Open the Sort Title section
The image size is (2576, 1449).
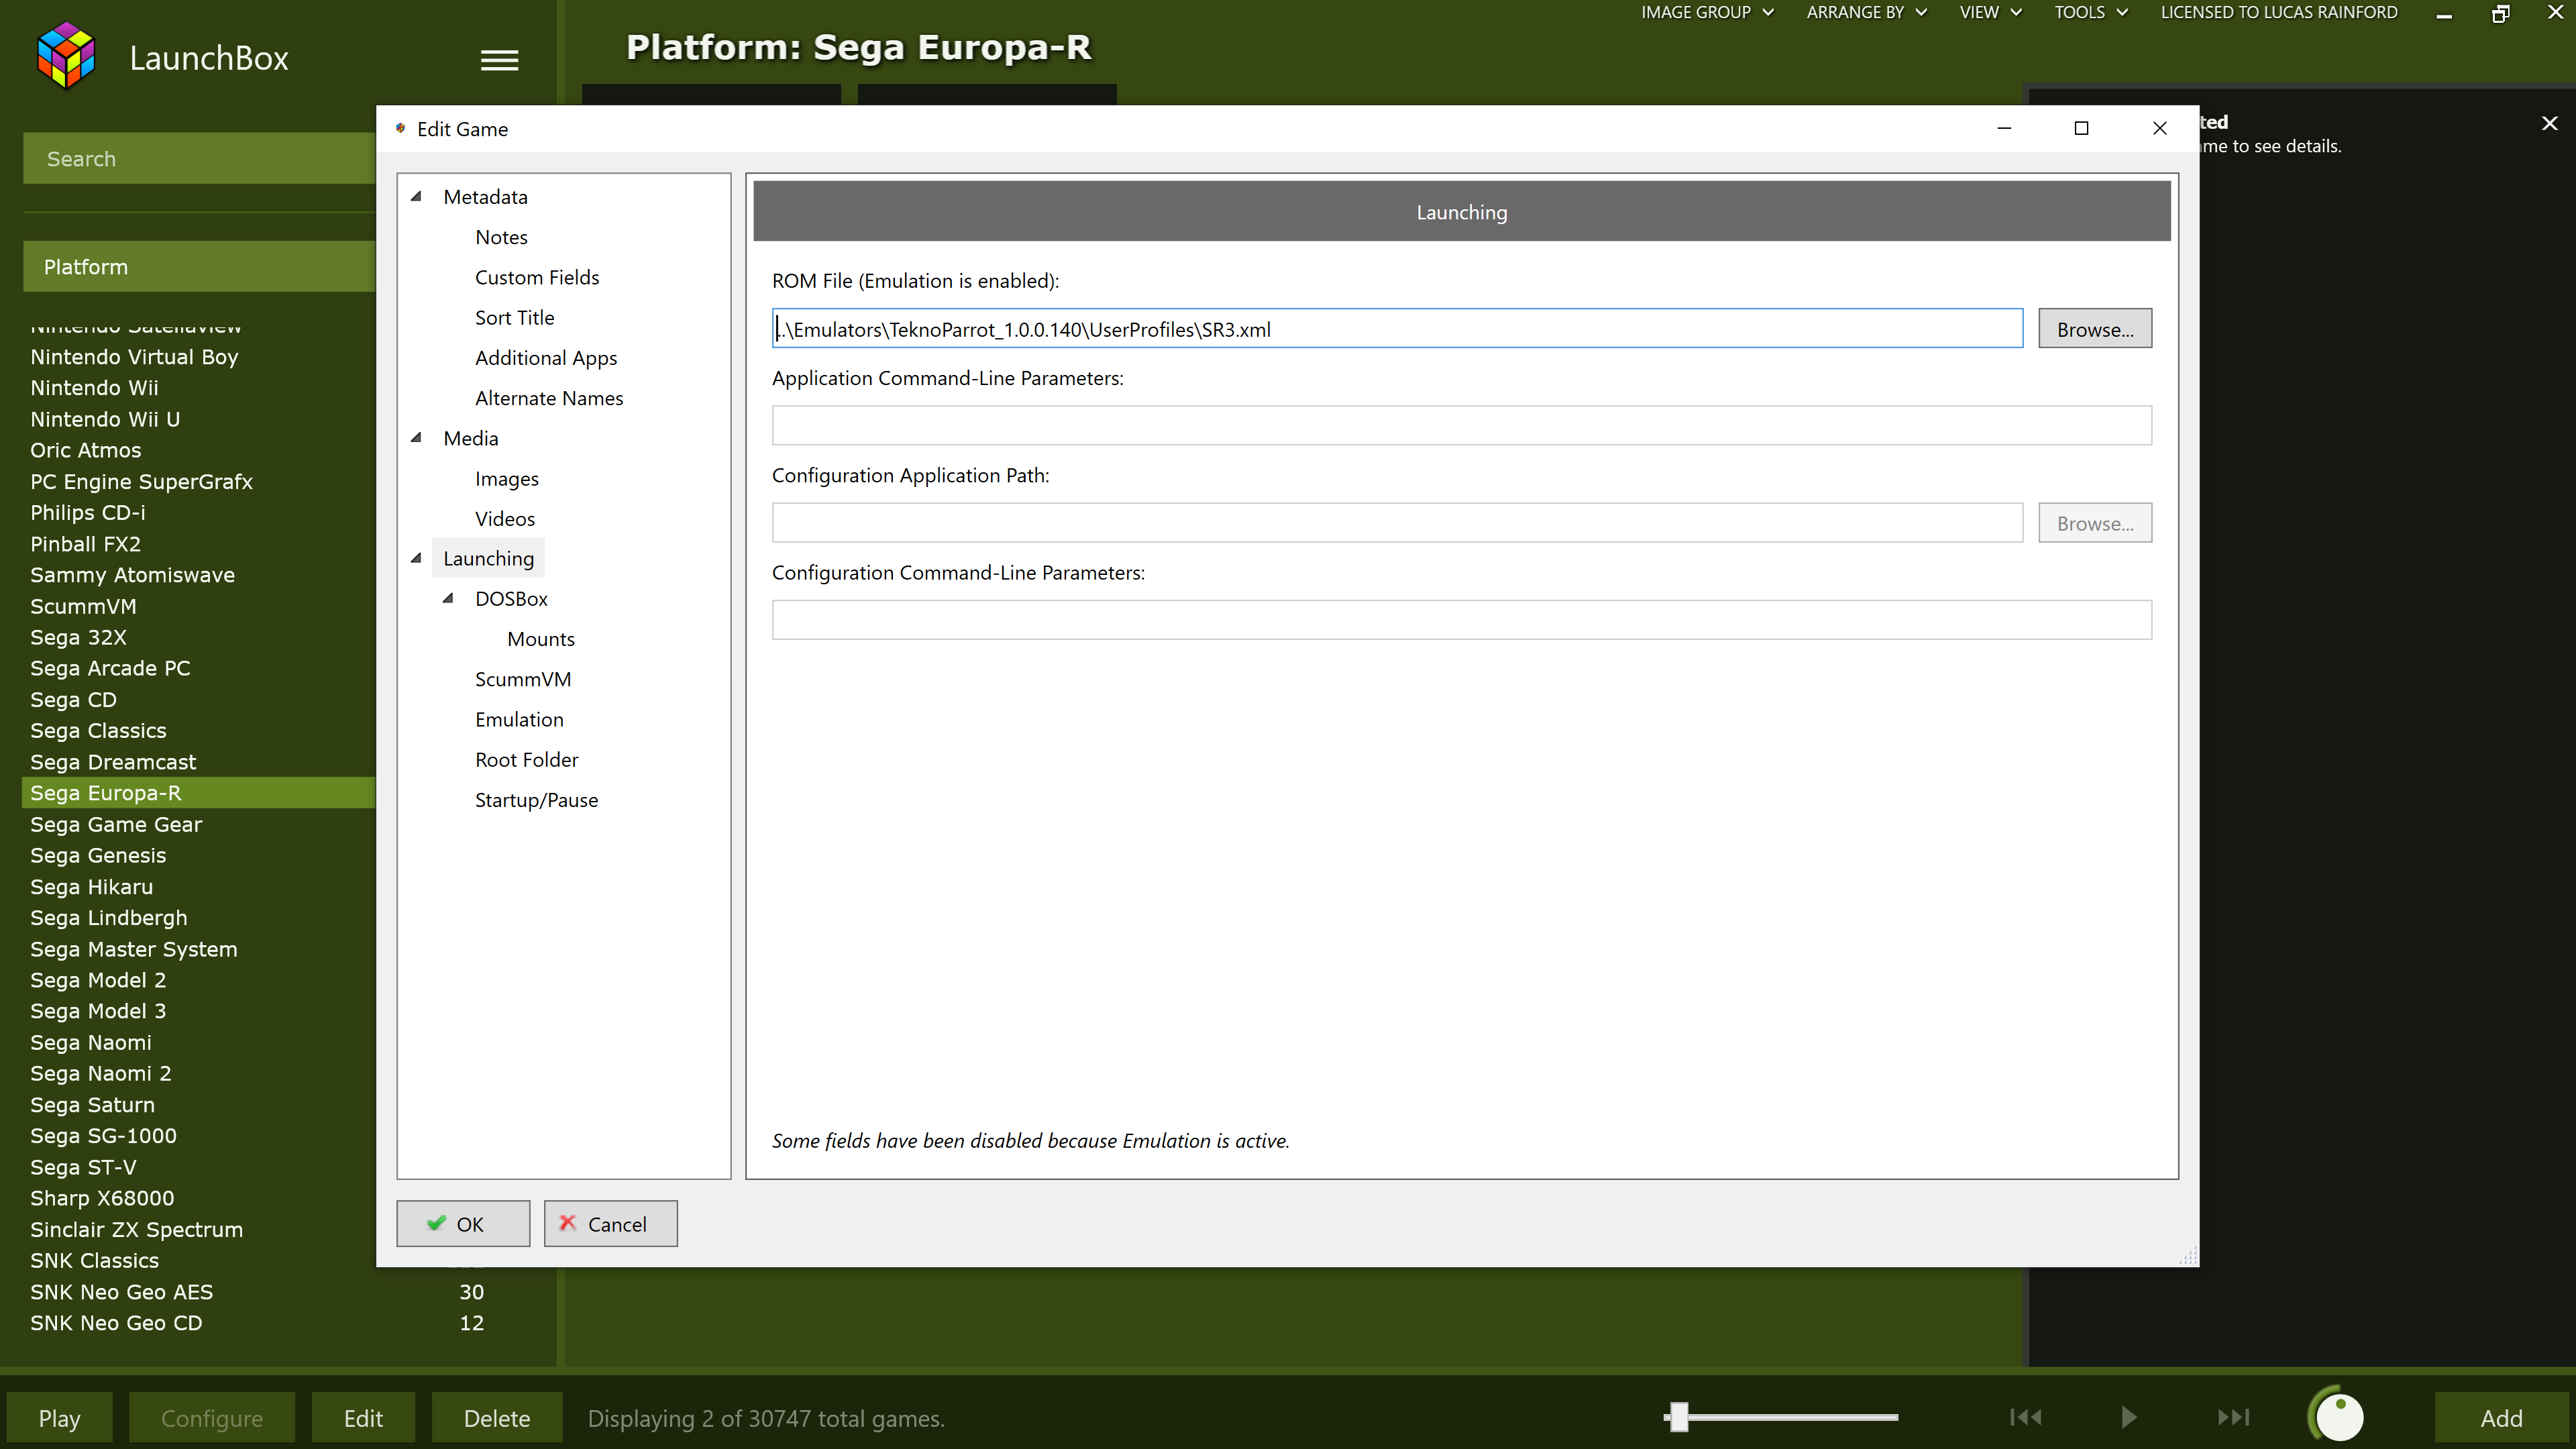coord(514,317)
